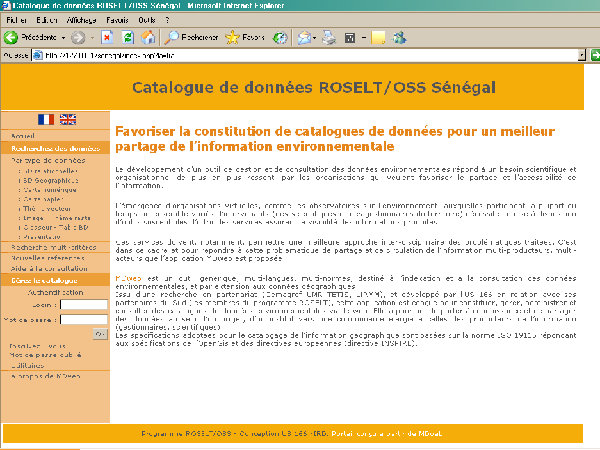Stop page loading with the red X icon
The width and height of the screenshot is (600, 450).
[x=107, y=38]
